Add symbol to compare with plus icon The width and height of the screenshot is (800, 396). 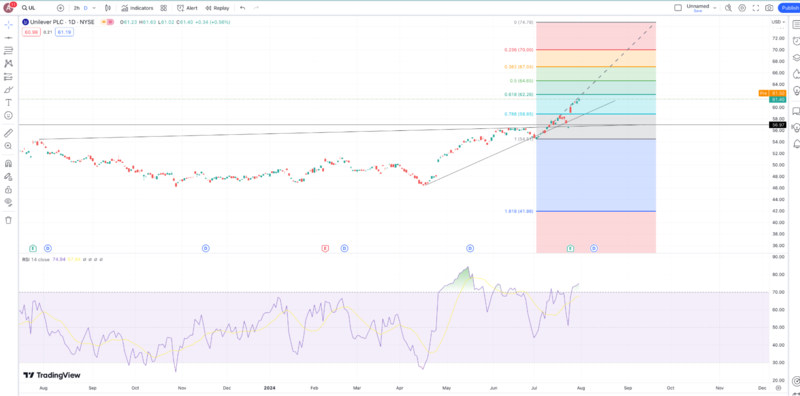point(60,8)
